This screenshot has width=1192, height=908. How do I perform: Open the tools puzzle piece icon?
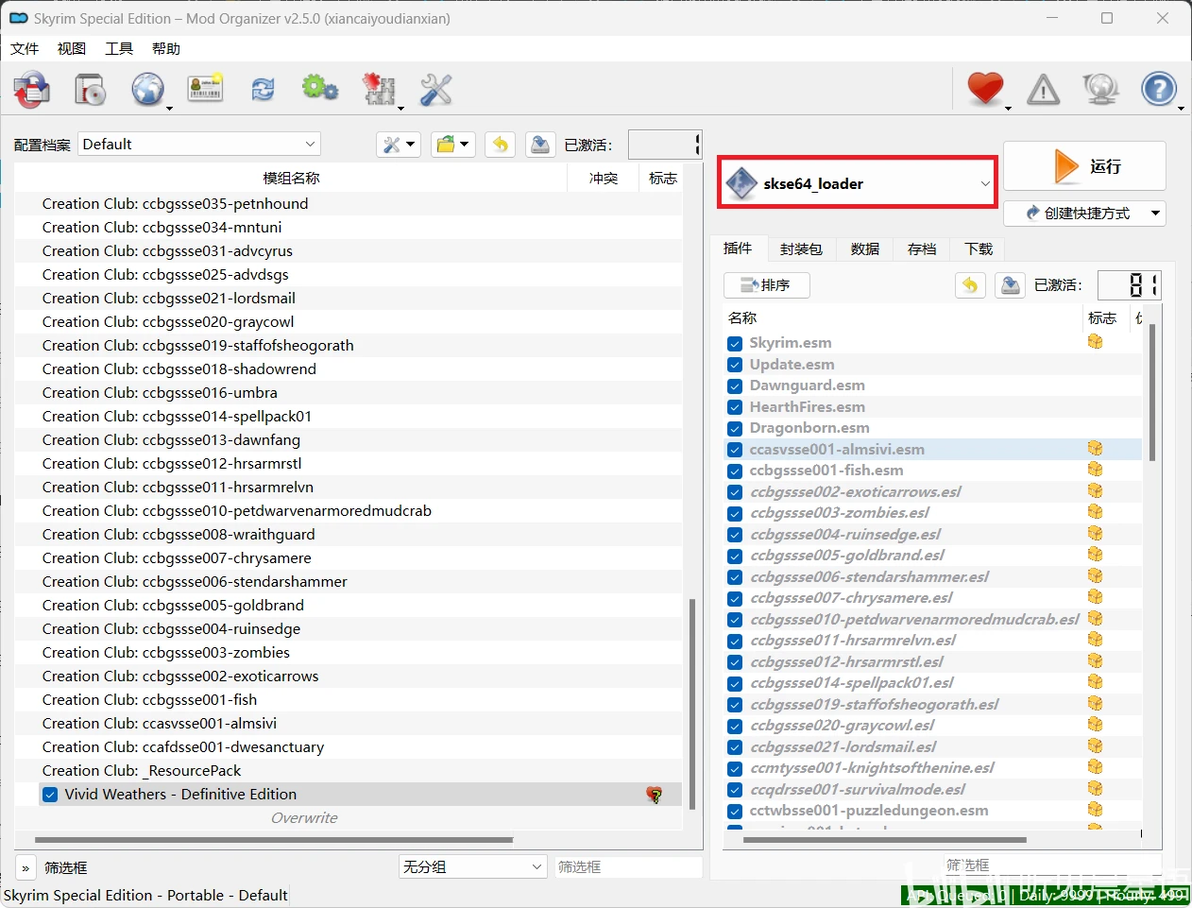(378, 90)
